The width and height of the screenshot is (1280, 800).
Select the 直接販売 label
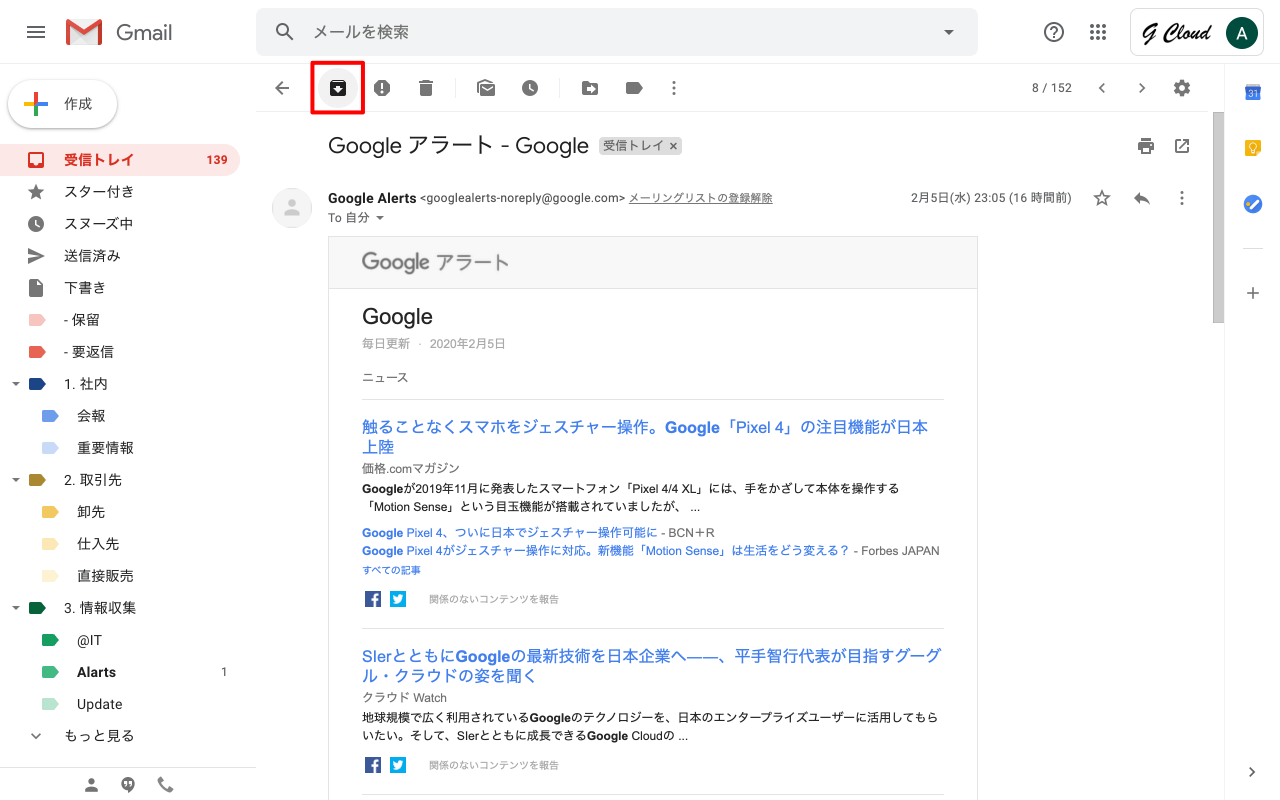click(120, 576)
